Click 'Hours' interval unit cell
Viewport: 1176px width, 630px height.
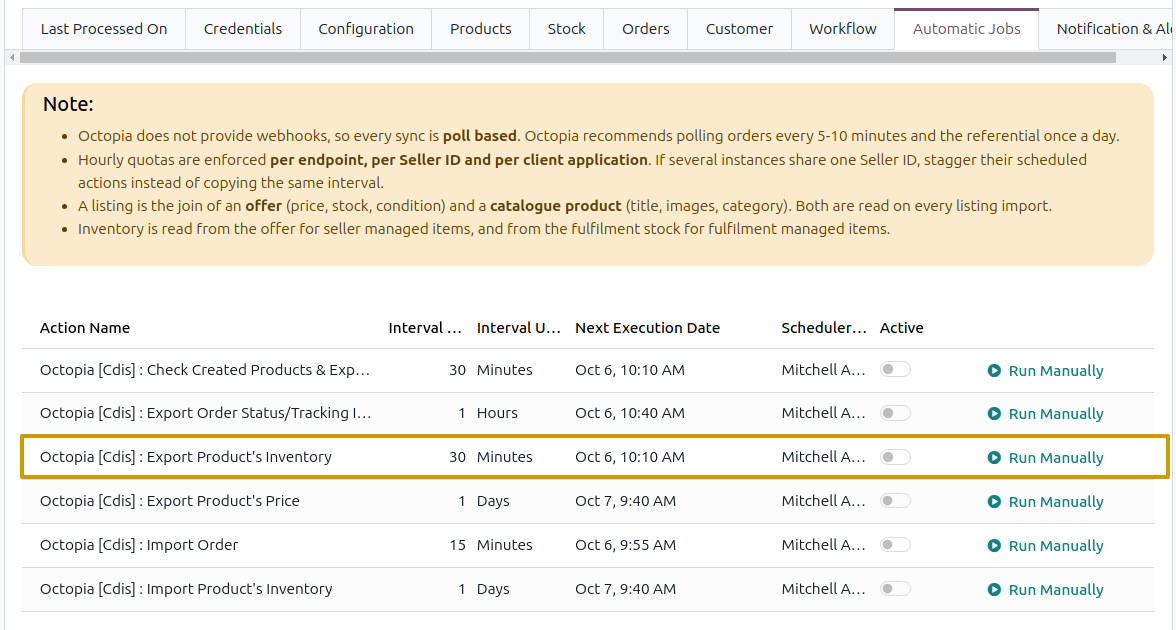coord(497,413)
